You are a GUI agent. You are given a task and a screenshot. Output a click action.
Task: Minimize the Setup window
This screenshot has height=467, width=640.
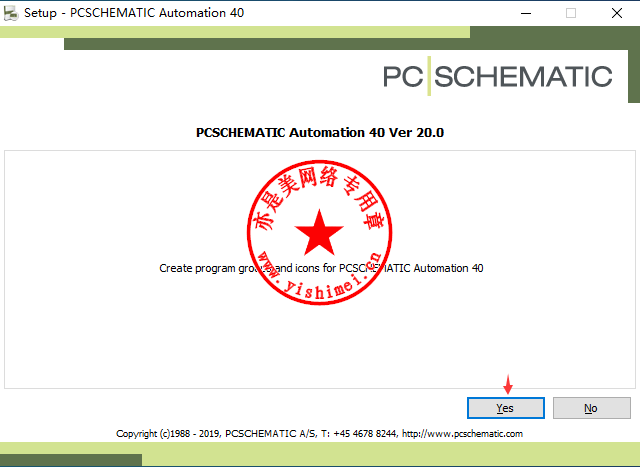[526, 13]
